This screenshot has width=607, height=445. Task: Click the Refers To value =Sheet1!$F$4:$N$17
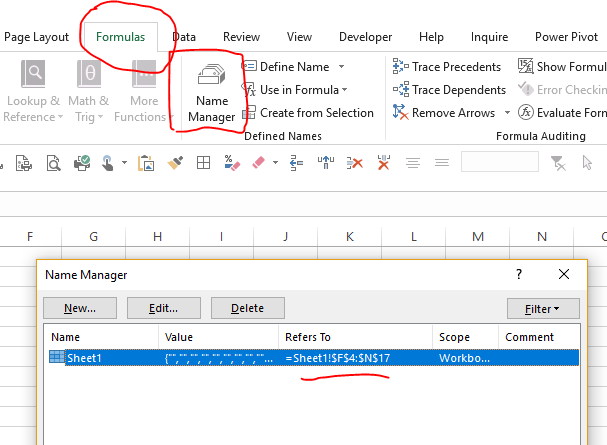pos(338,358)
